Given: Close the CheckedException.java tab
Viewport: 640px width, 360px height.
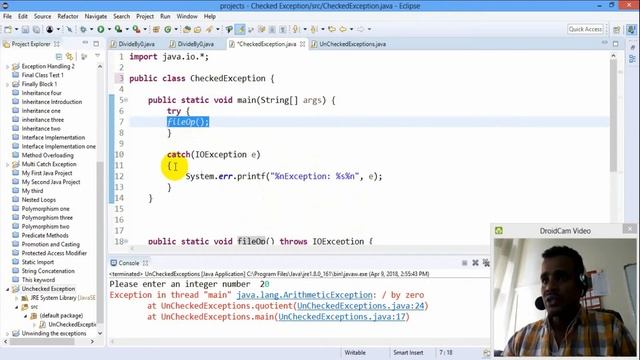Looking at the screenshot, I should click(x=302, y=44).
